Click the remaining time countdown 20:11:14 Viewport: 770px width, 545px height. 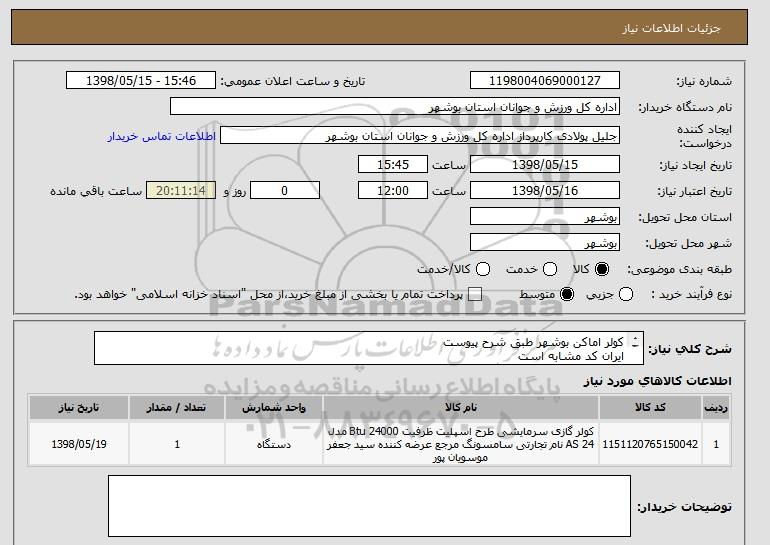pyautogui.click(x=181, y=191)
